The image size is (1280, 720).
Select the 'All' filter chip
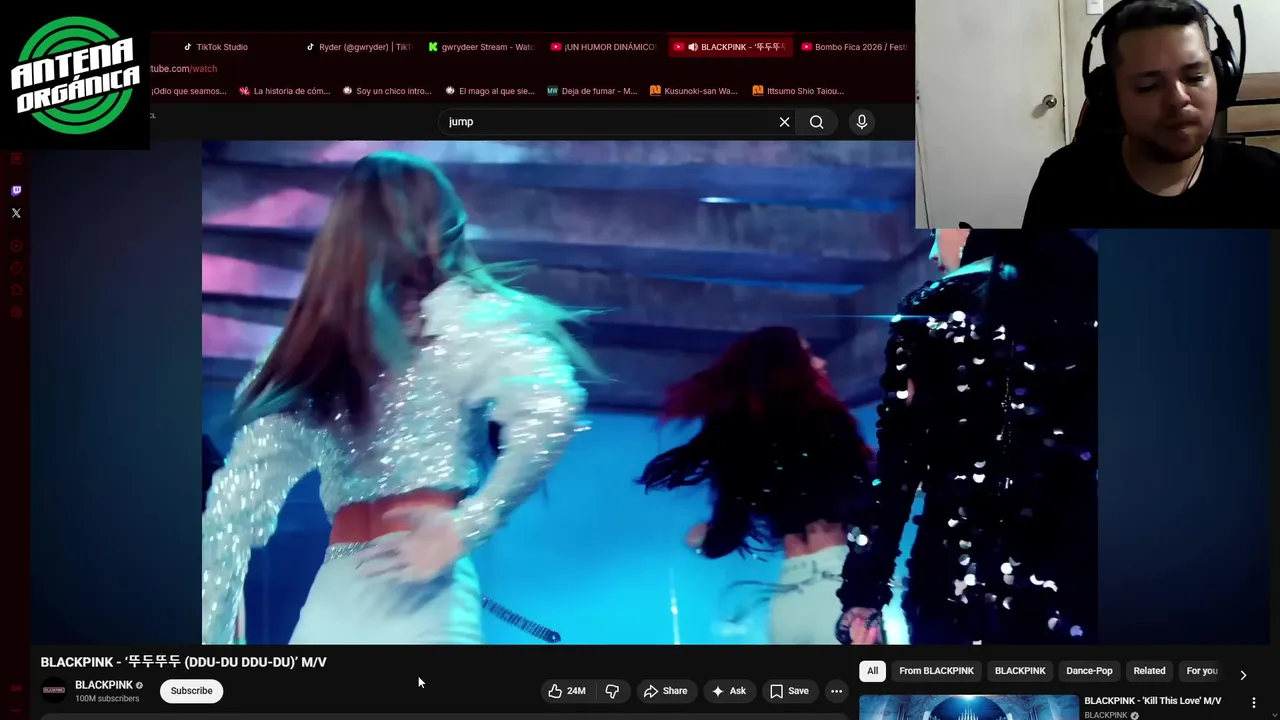pos(872,671)
